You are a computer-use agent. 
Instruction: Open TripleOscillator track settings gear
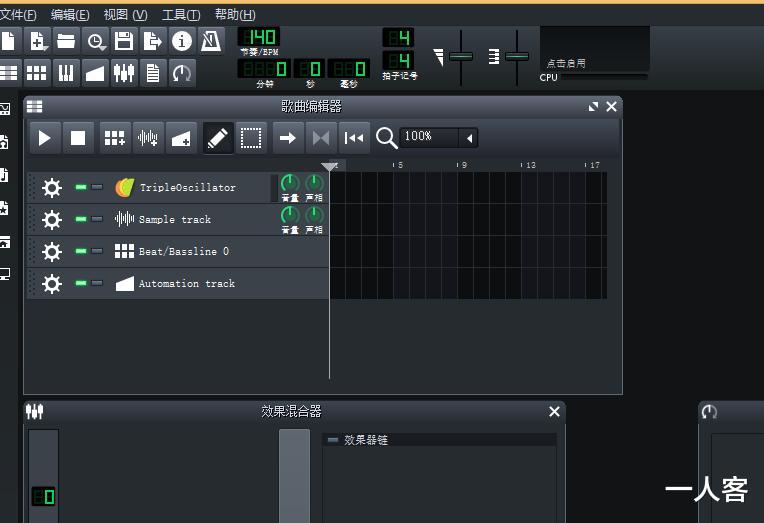tap(52, 188)
